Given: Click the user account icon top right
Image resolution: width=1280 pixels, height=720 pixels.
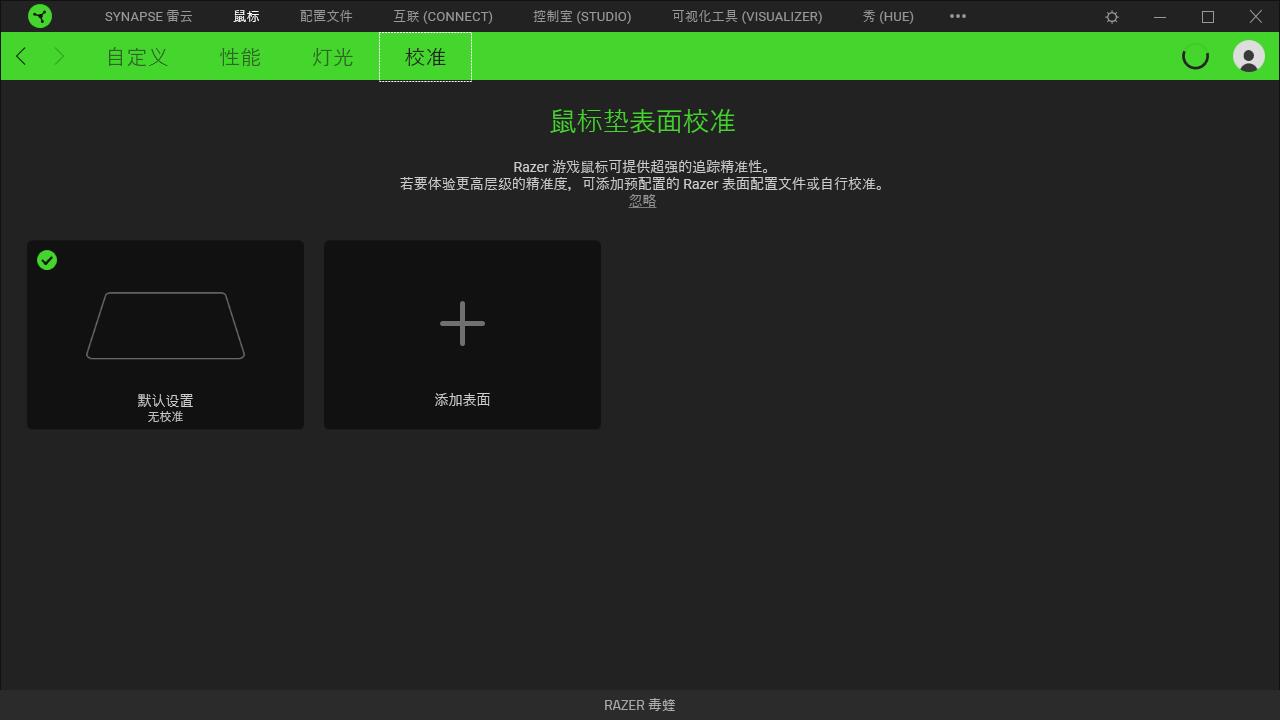Looking at the screenshot, I should 1248,56.
